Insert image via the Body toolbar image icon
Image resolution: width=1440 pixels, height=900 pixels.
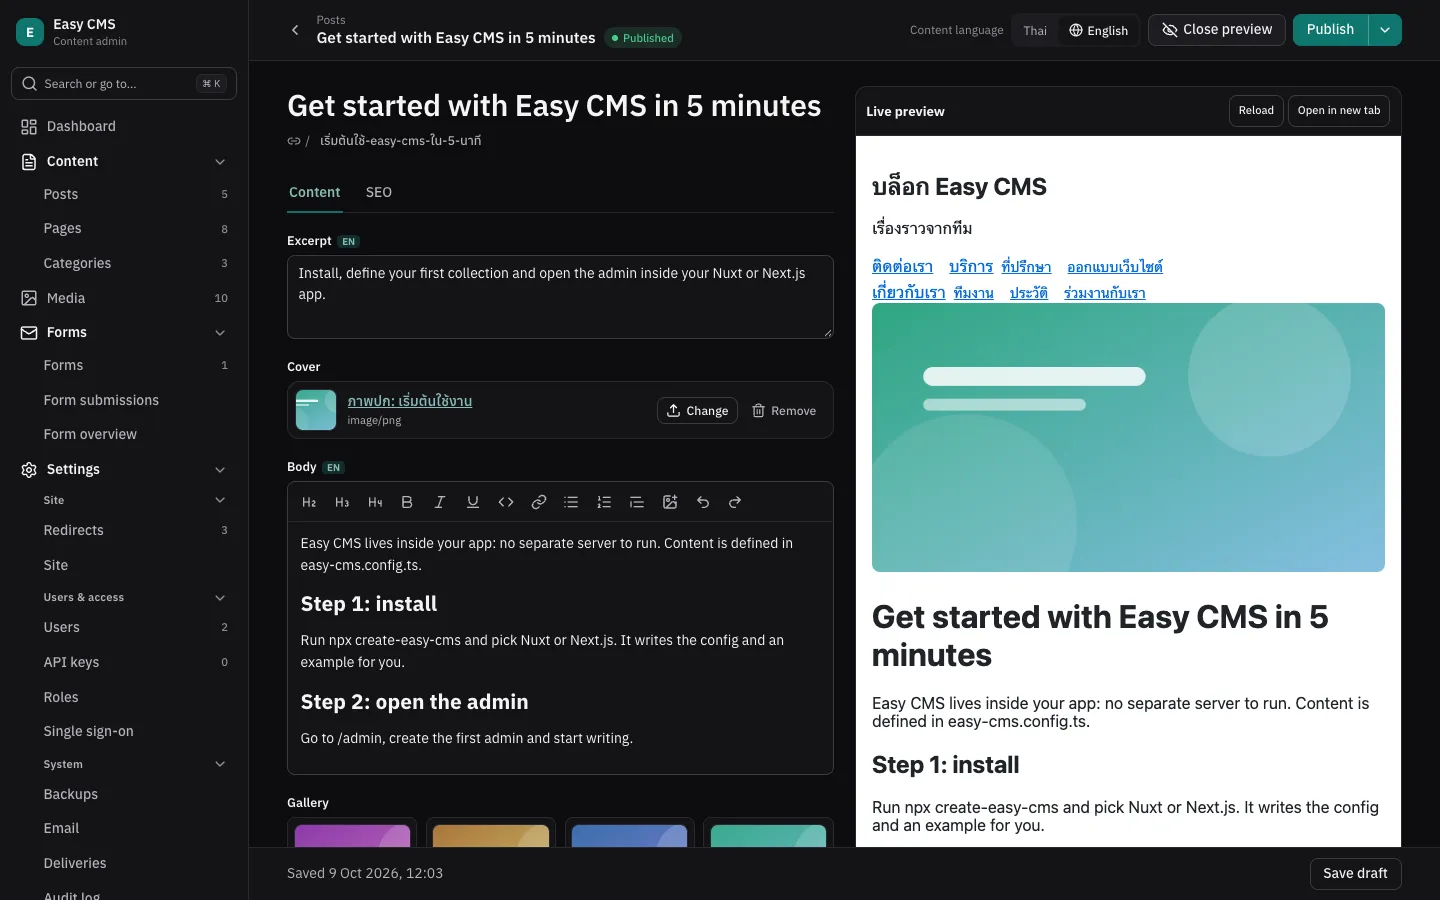click(x=670, y=502)
